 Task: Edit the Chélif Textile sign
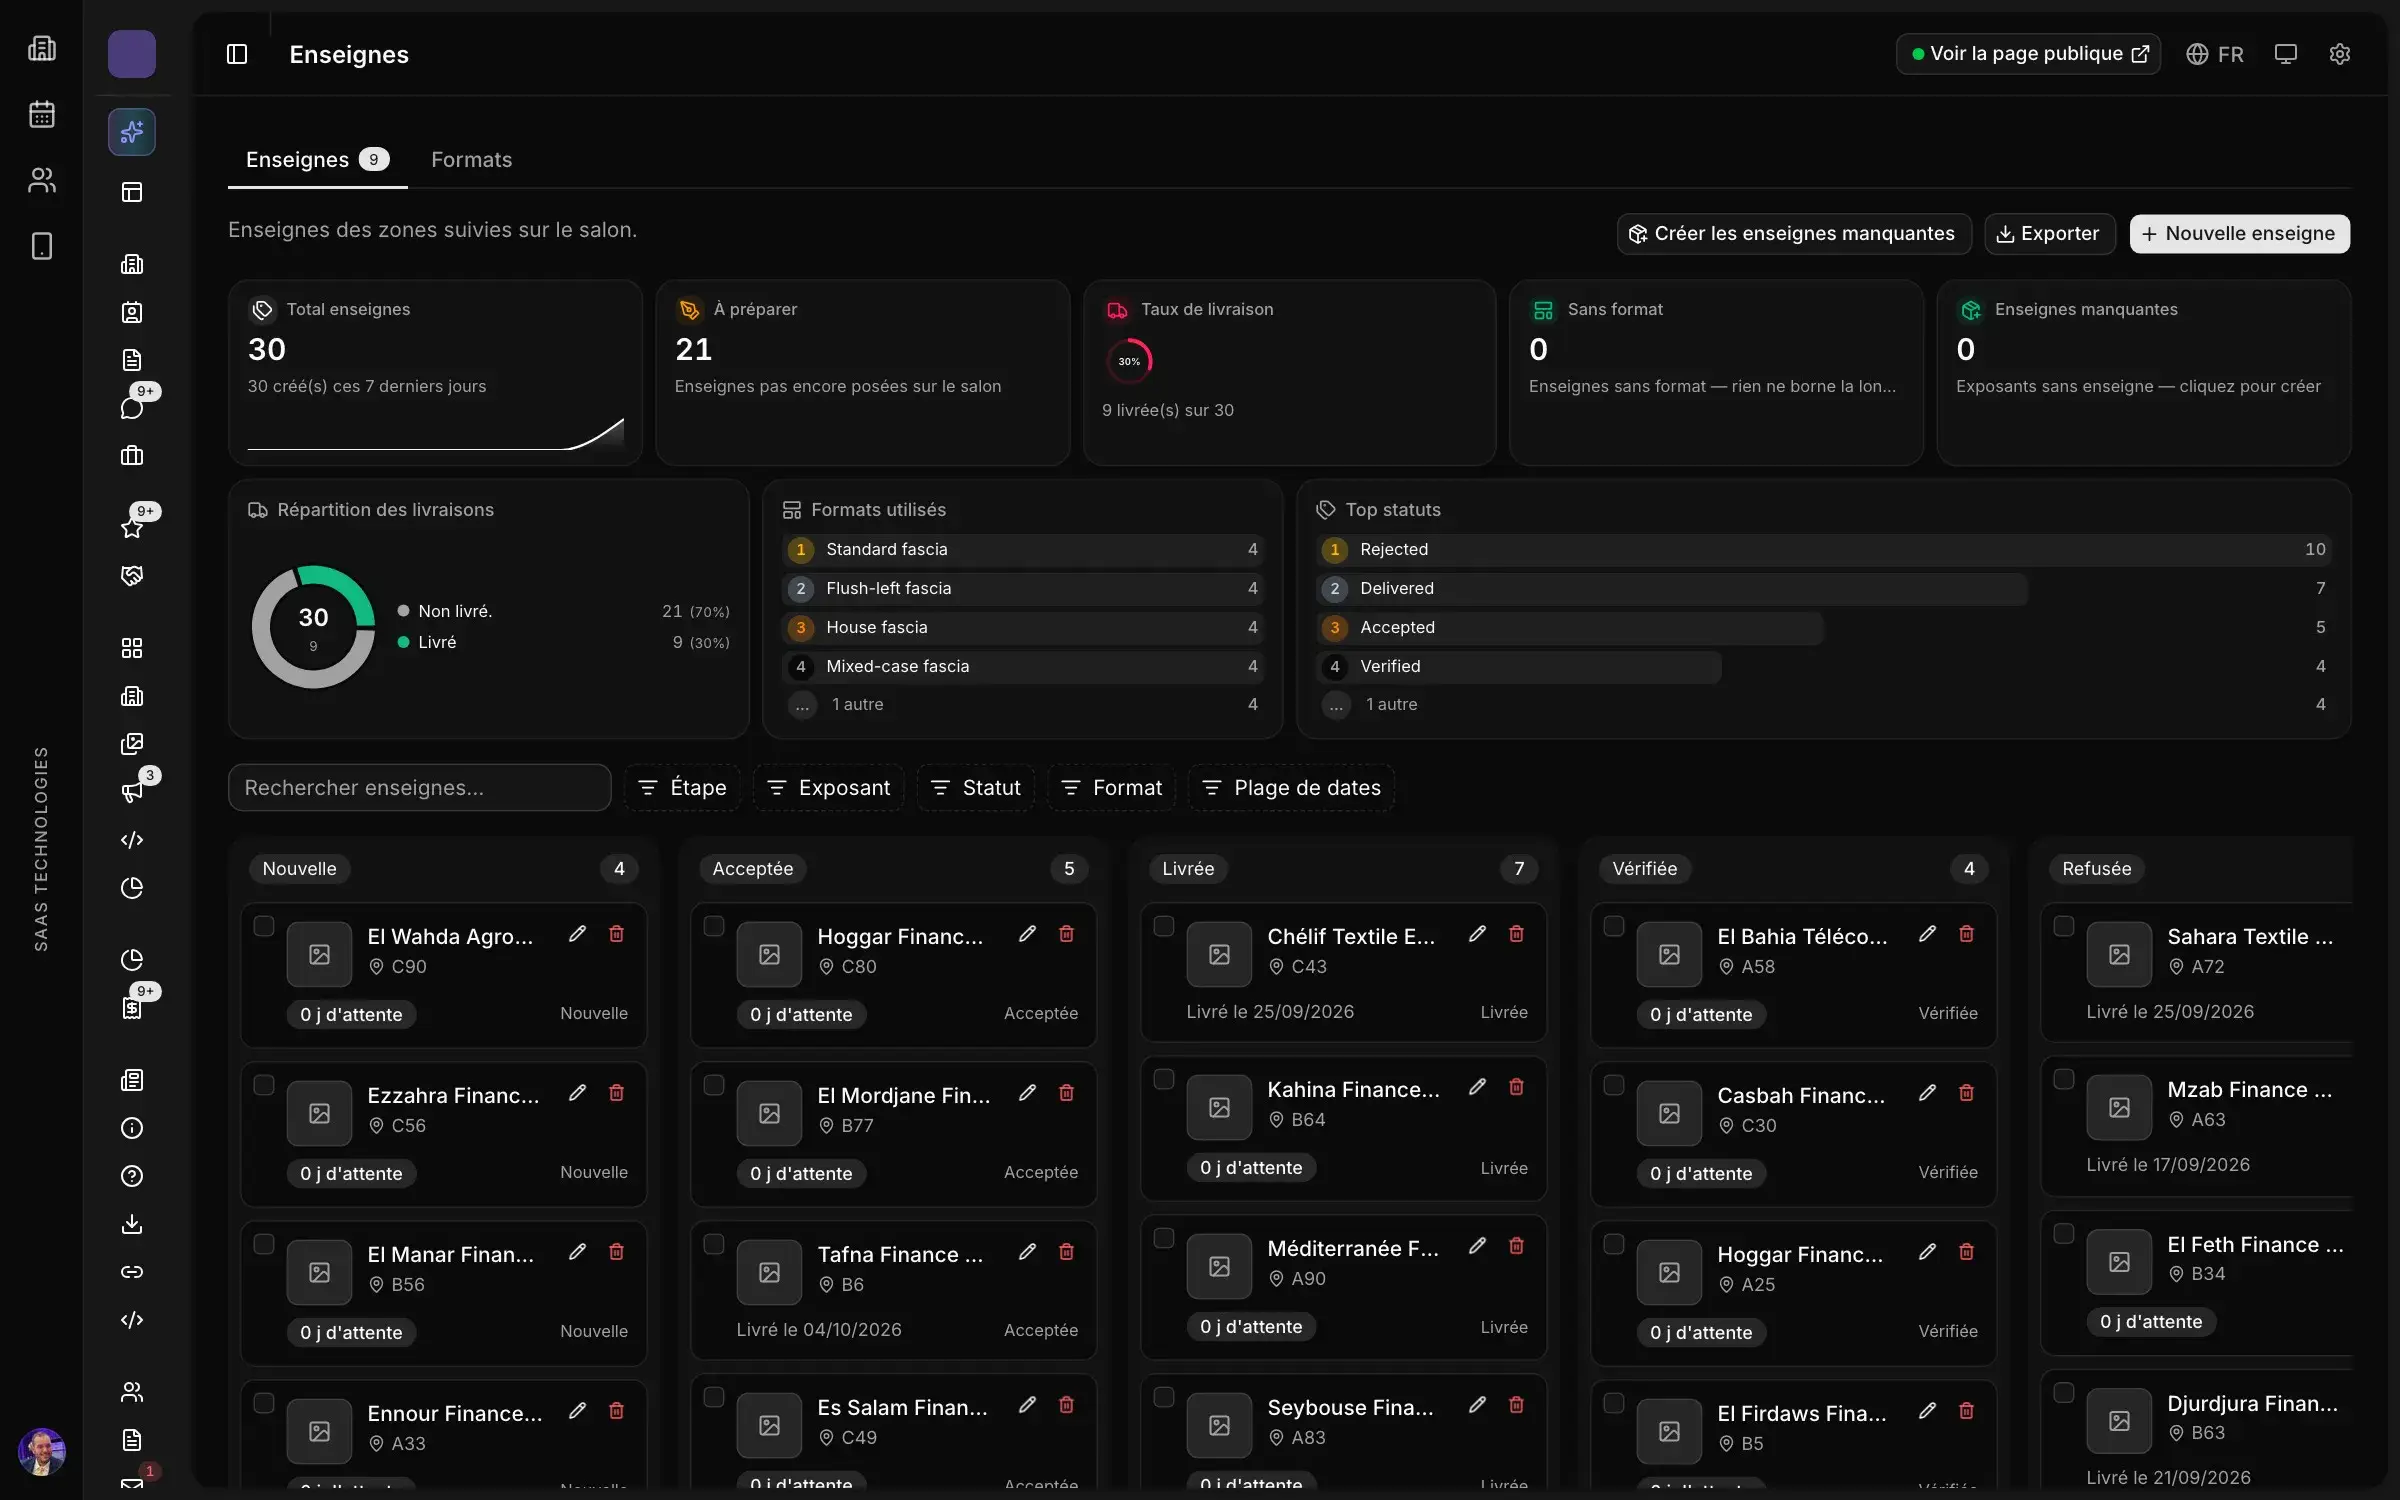1477,934
